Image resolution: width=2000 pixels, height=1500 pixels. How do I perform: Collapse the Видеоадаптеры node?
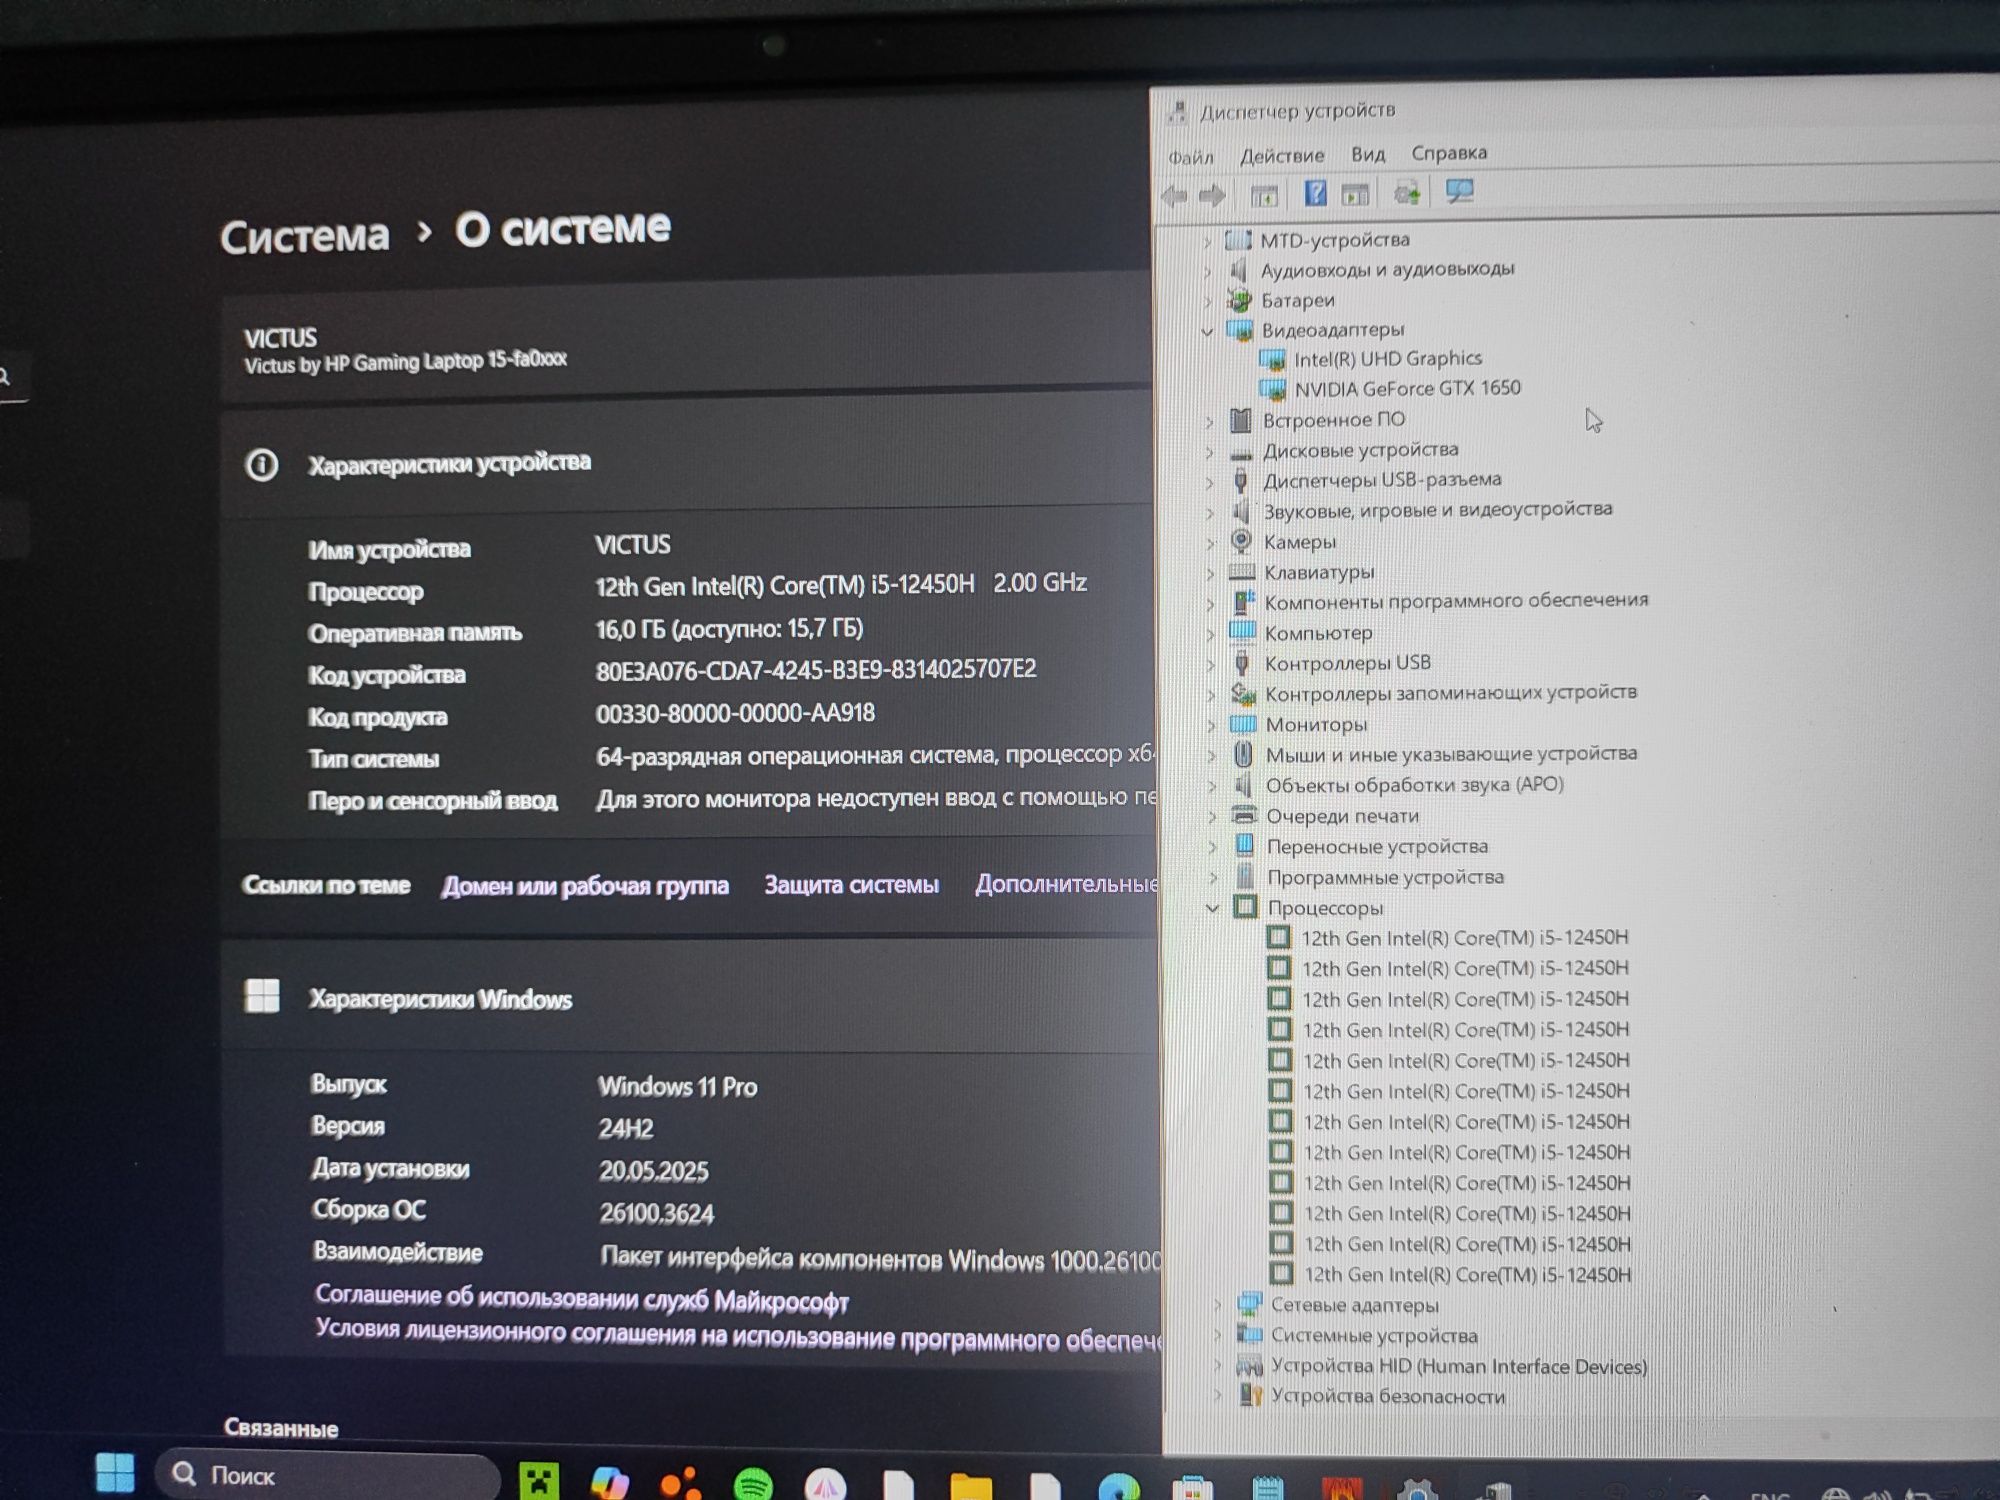tap(1207, 332)
